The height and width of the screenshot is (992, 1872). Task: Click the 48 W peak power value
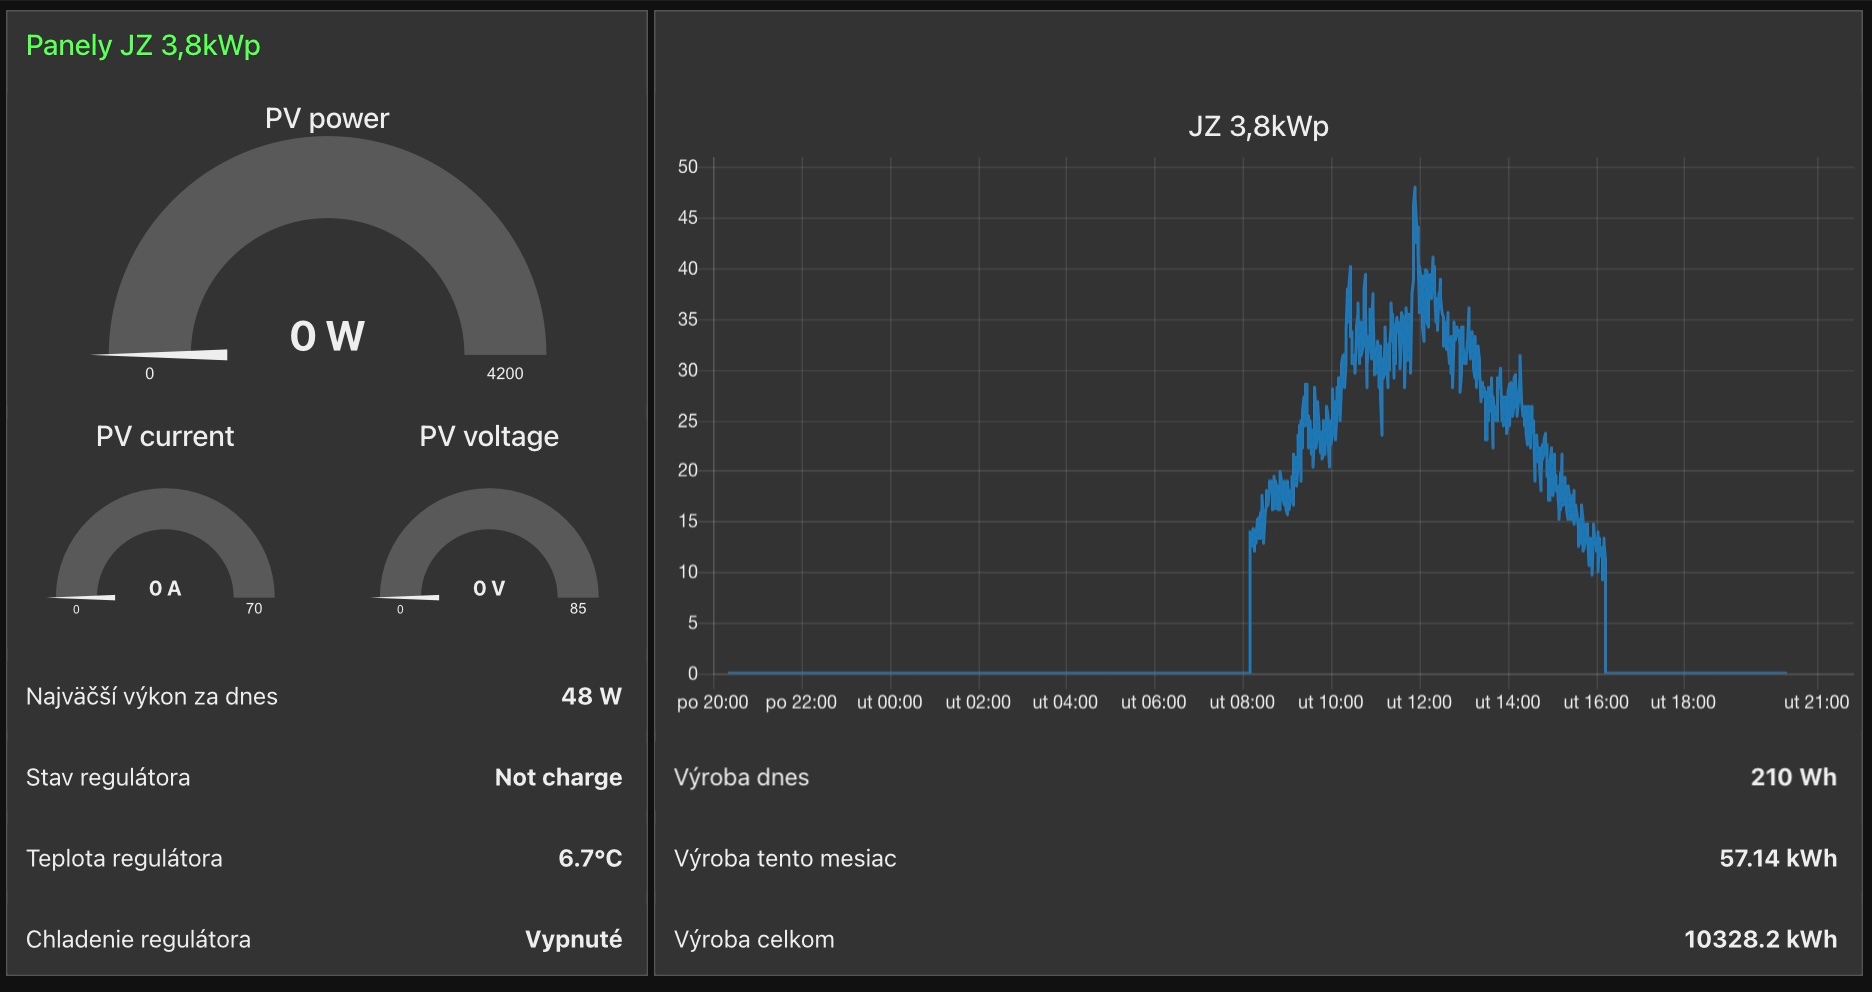point(591,696)
